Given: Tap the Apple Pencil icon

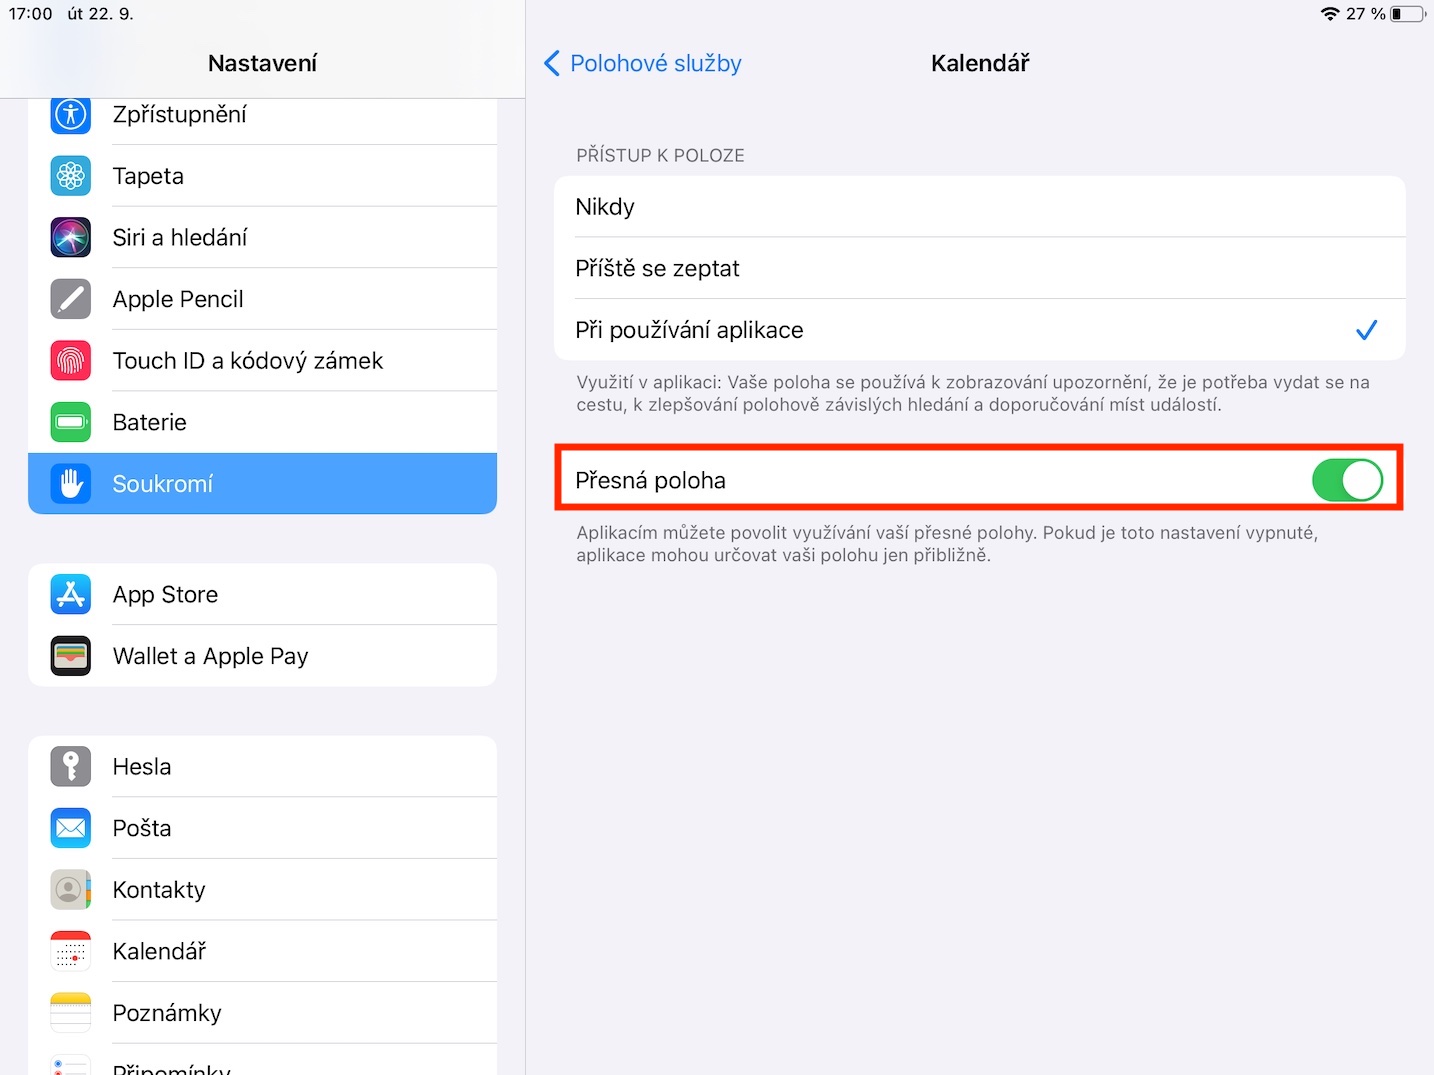Looking at the screenshot, I should pyautogui.click(x=70, y=299).
